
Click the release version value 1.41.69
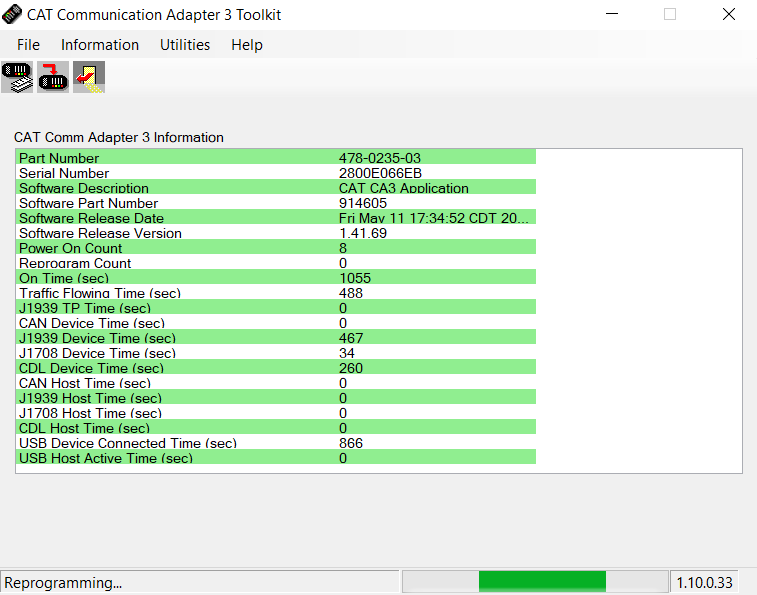tap(363, 233)
